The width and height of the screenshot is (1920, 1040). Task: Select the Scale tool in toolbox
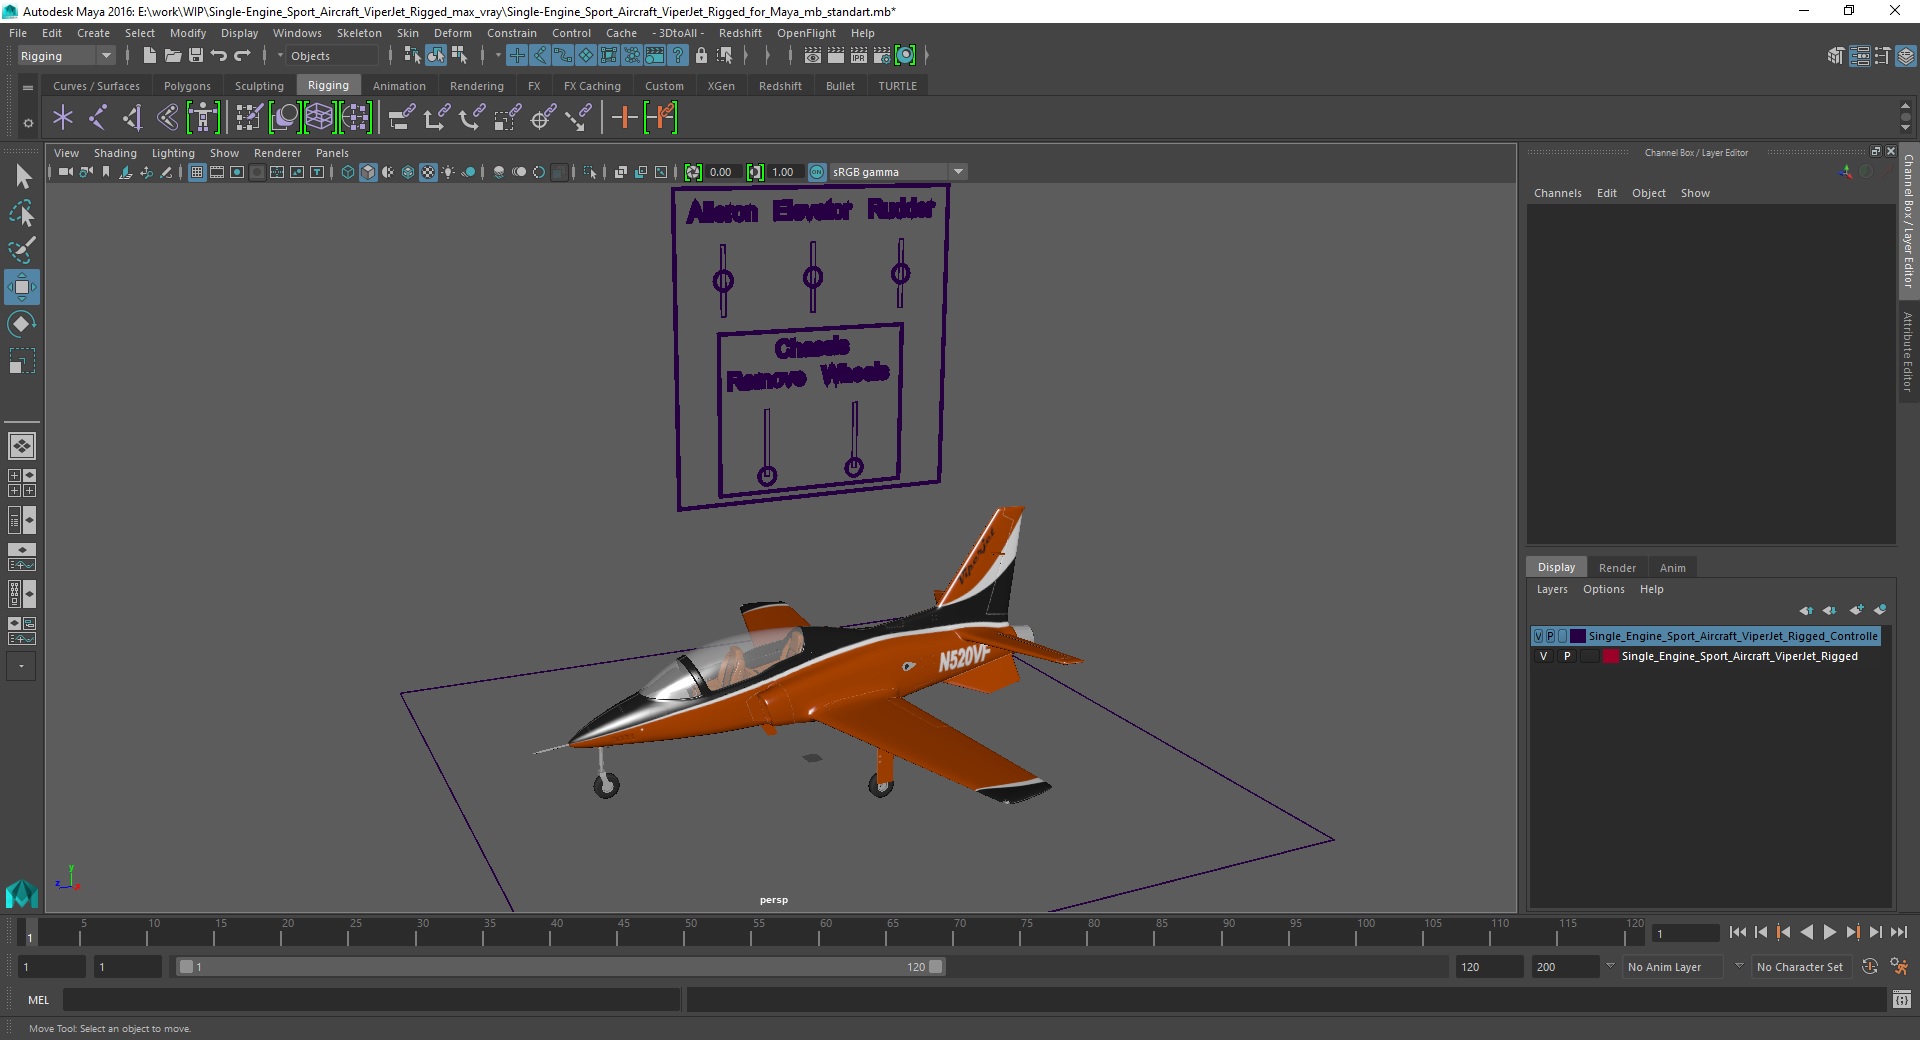(x=22, y=361)
